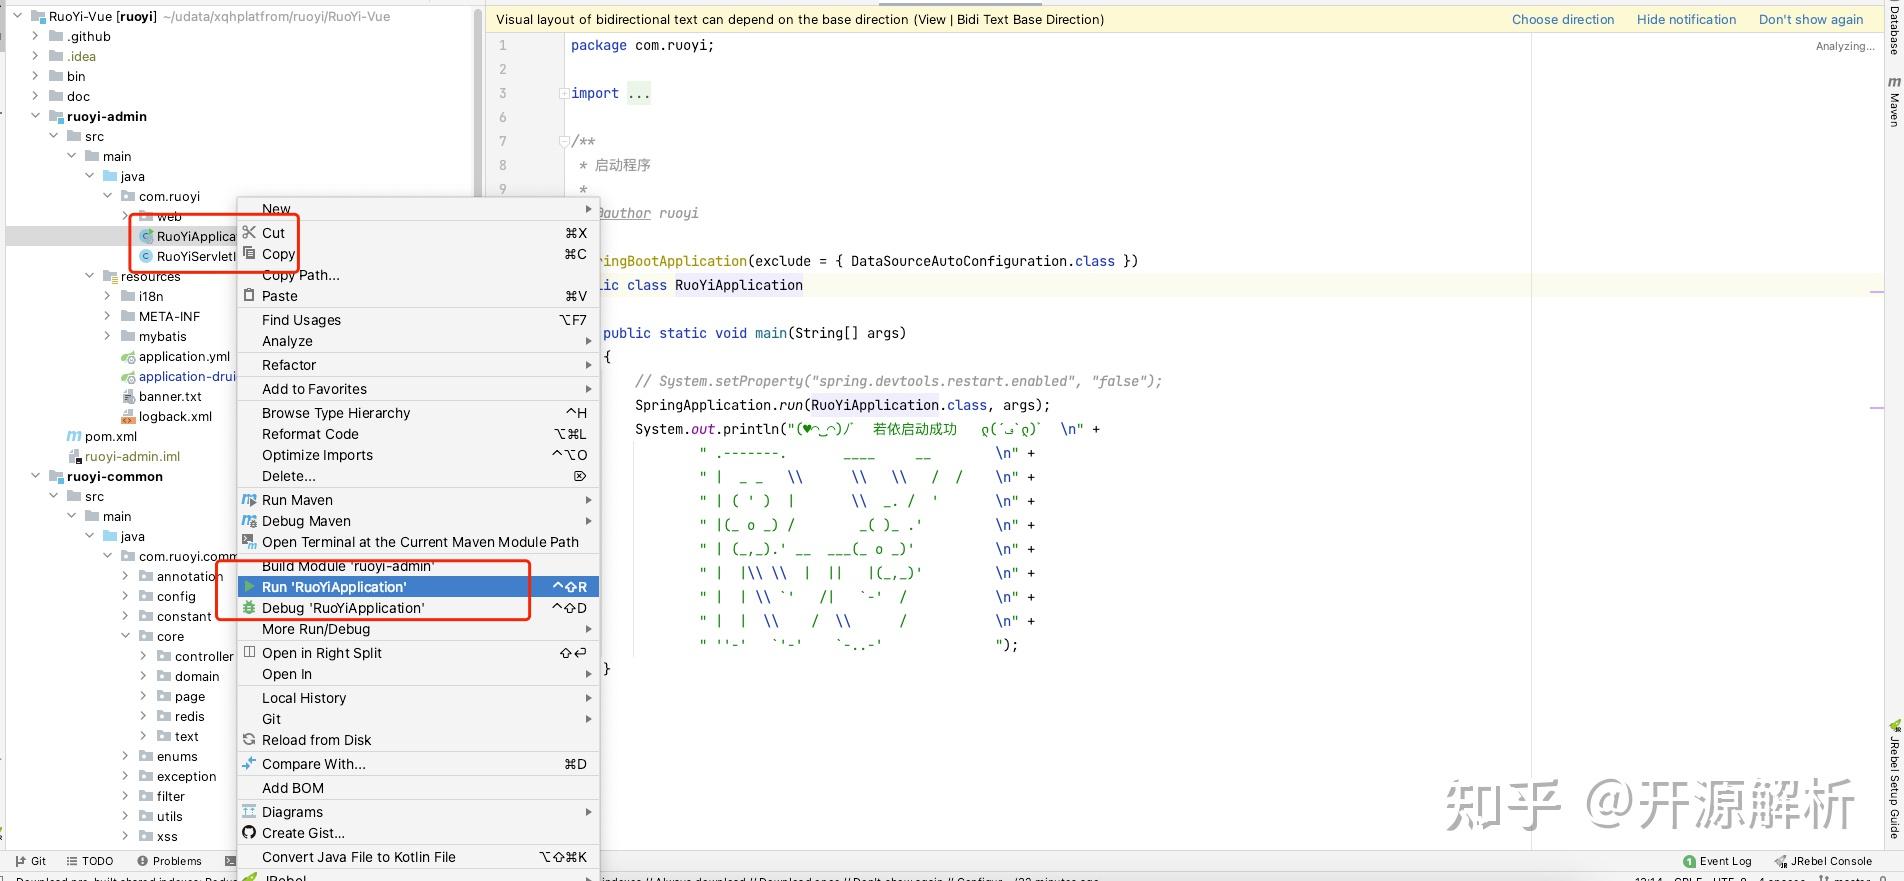Image resolution: width=1904 pixels, height=881 pixels.
Task: Open the Local History submenu
Action: click(x=418, y=698)
